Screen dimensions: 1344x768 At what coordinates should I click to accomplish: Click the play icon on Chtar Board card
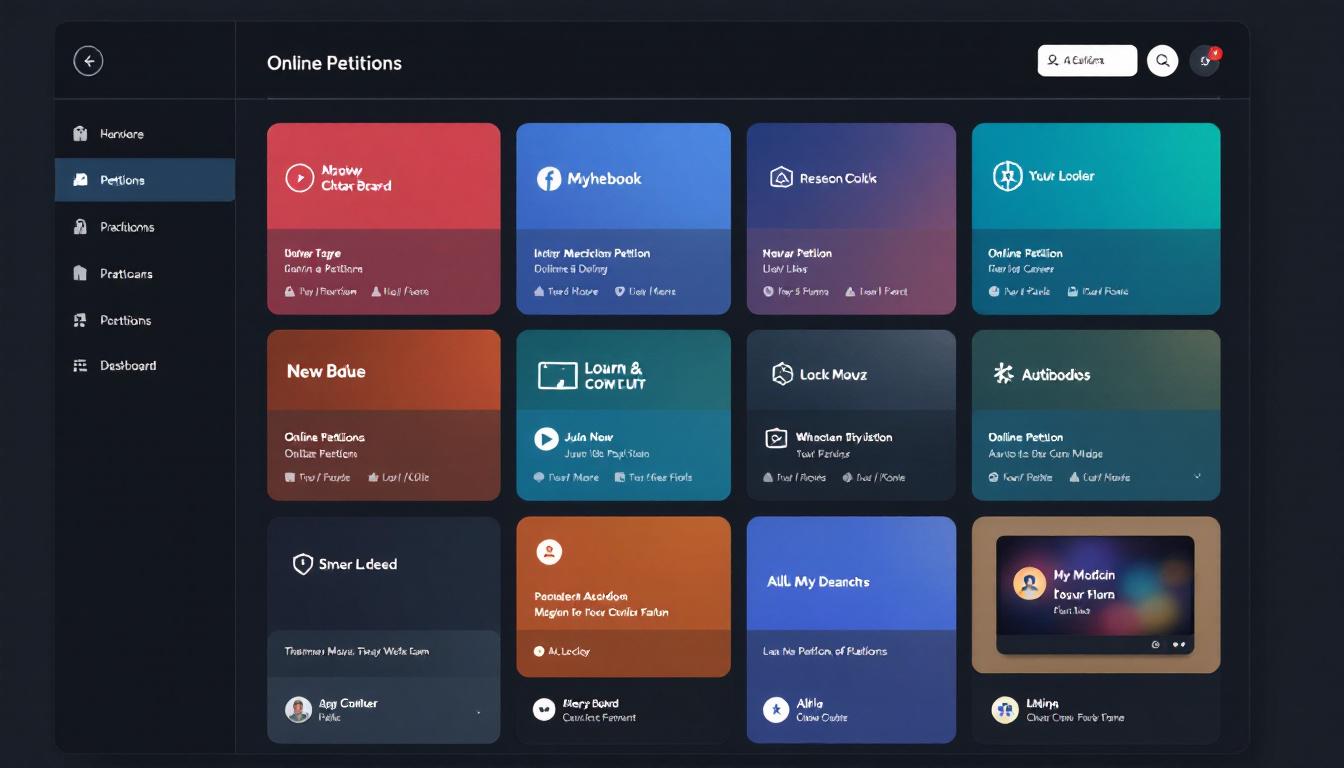(299, 178)
